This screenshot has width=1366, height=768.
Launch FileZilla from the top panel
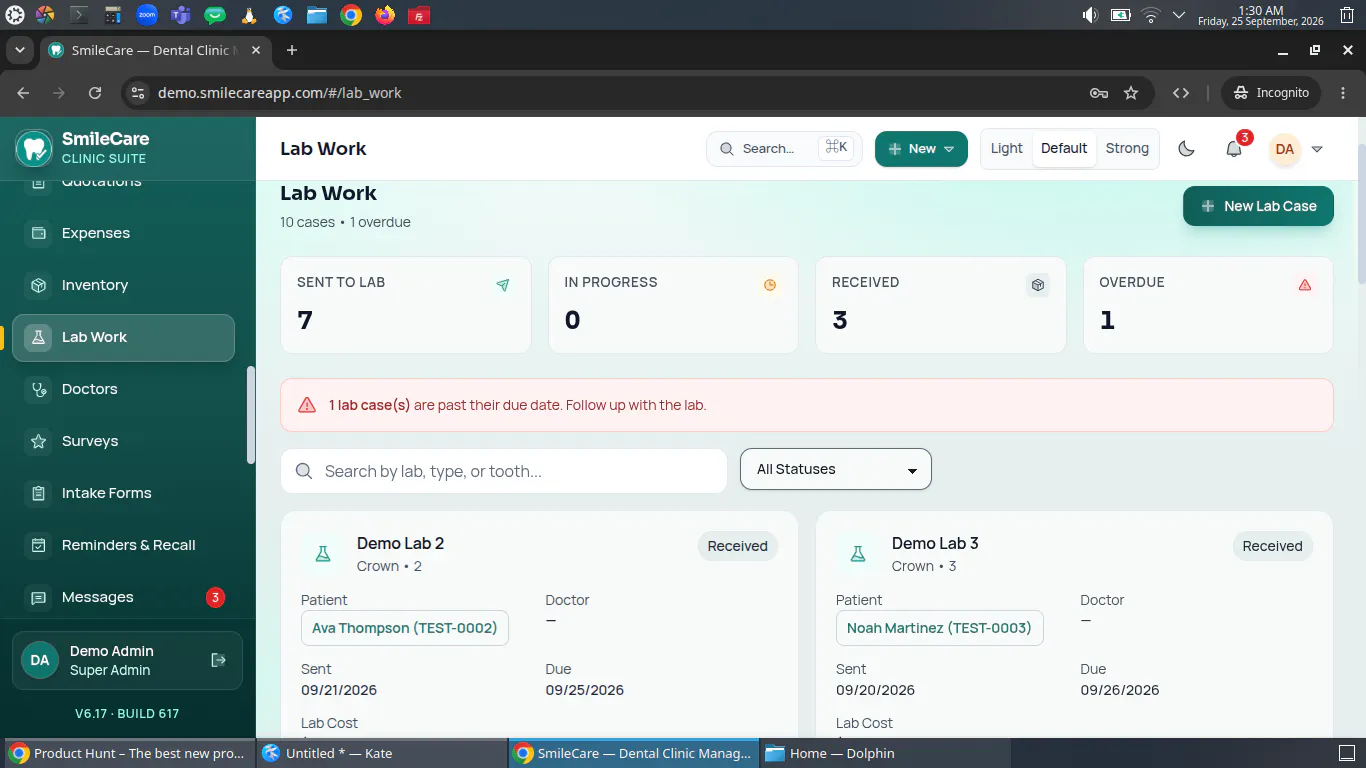coord(419,15)
